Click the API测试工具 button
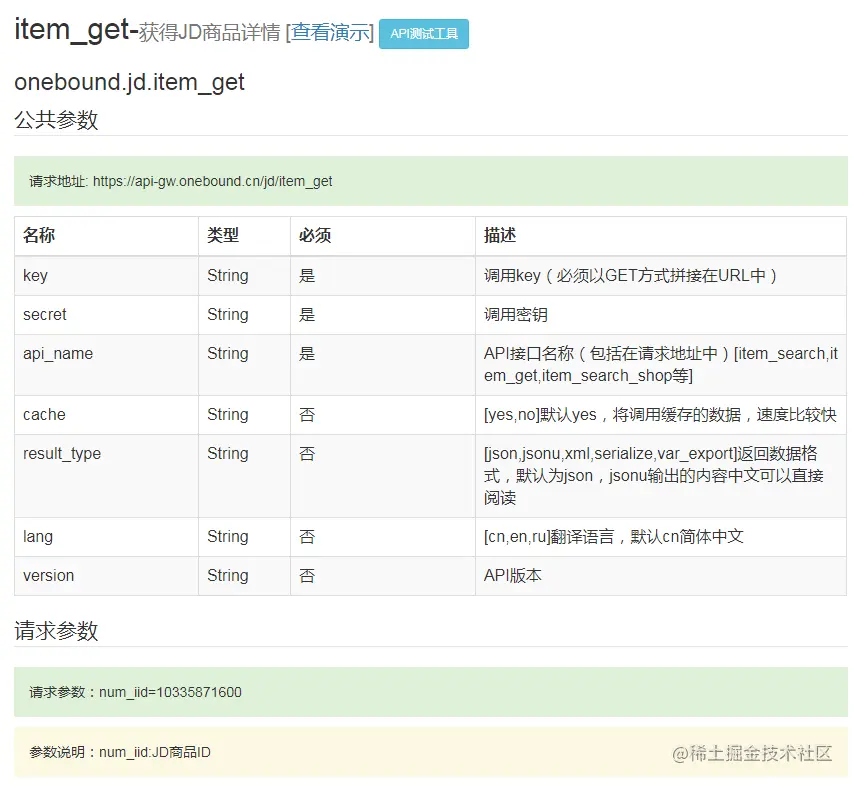The width and height of the screenshot is (855, 786). click(x=424, y=34)
